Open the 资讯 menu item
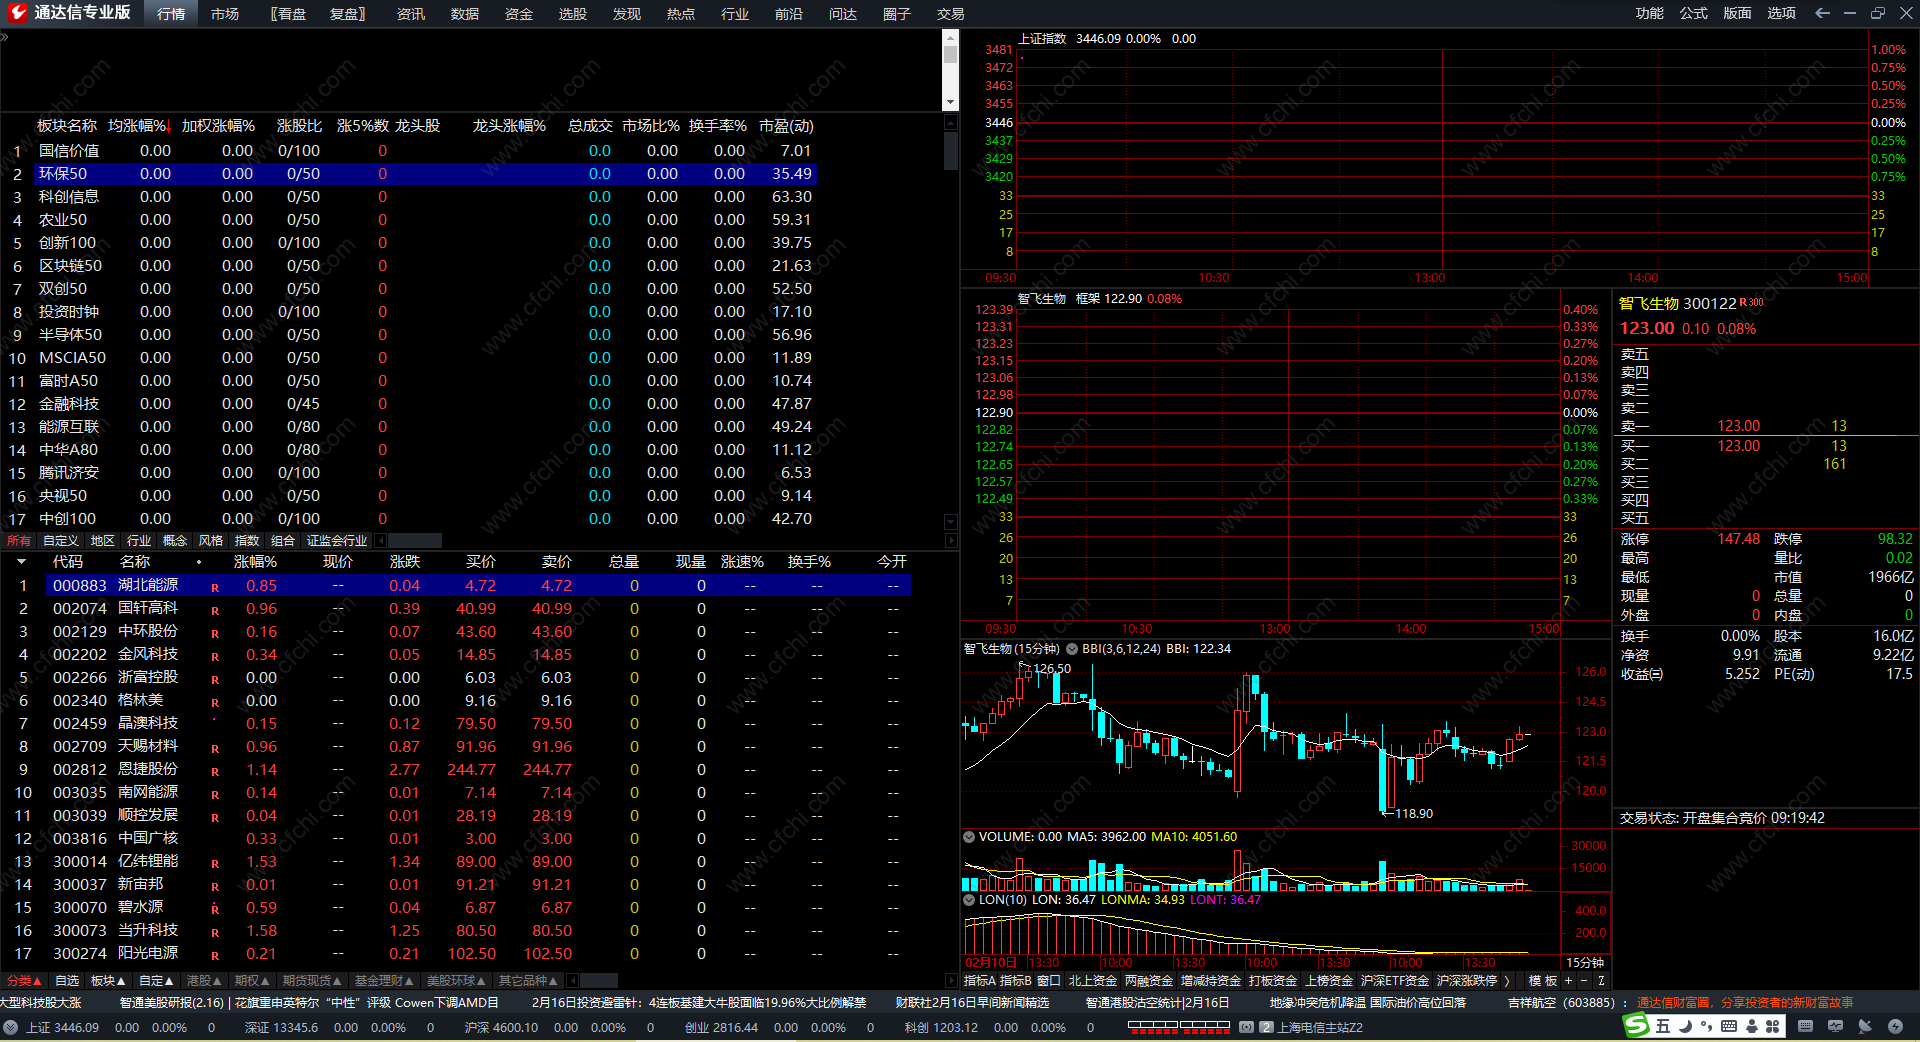The height and width of the screenshot is (1042, 1920). tap(411, 14)
